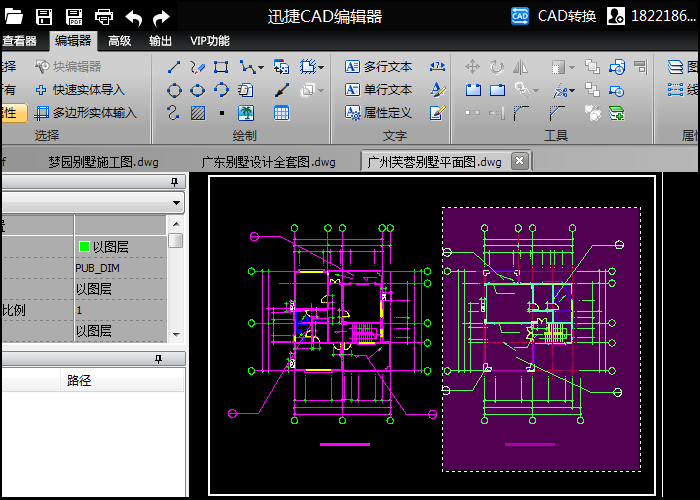Click the green color swatch 以图层
Image resolution: width=700 pixels, height=500 pixels.
[x=84, y=246]
